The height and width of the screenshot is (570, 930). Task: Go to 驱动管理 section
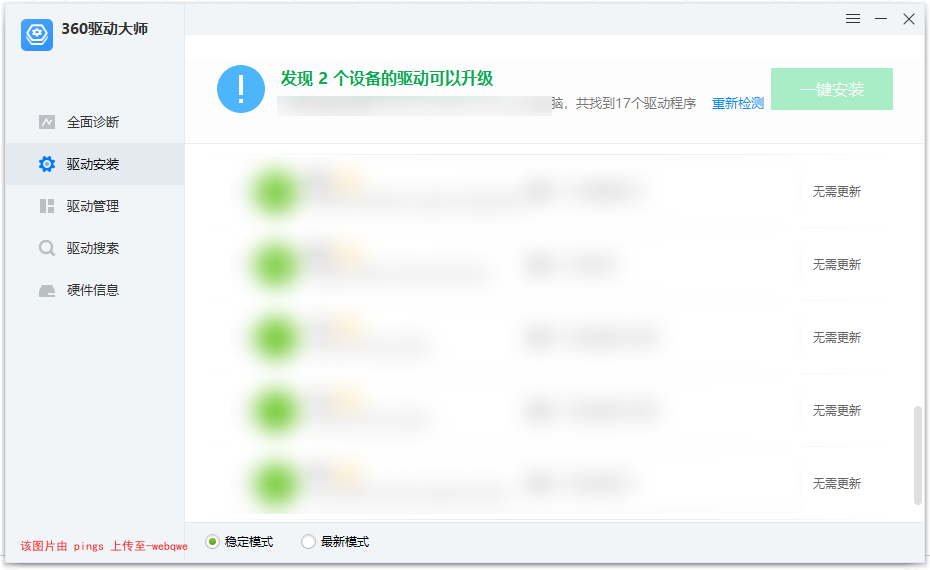(x=95, y=206)
